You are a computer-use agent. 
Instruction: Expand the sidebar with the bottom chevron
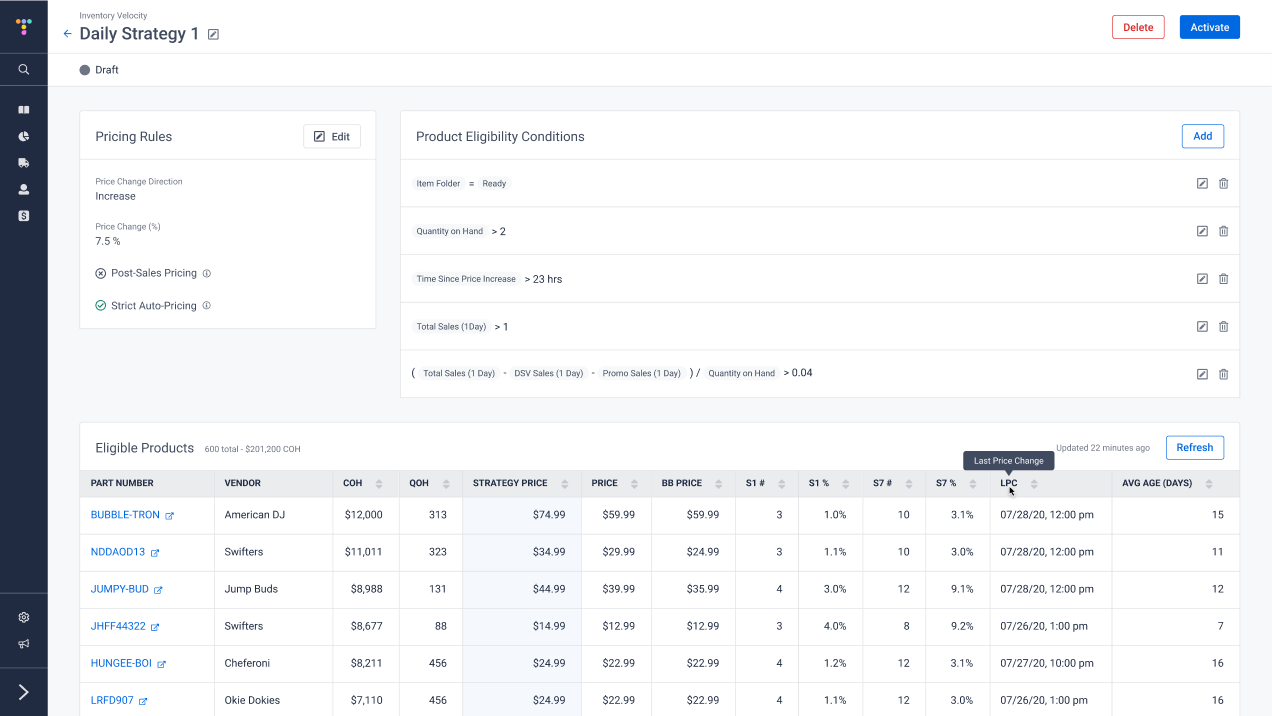click(24, 691)
